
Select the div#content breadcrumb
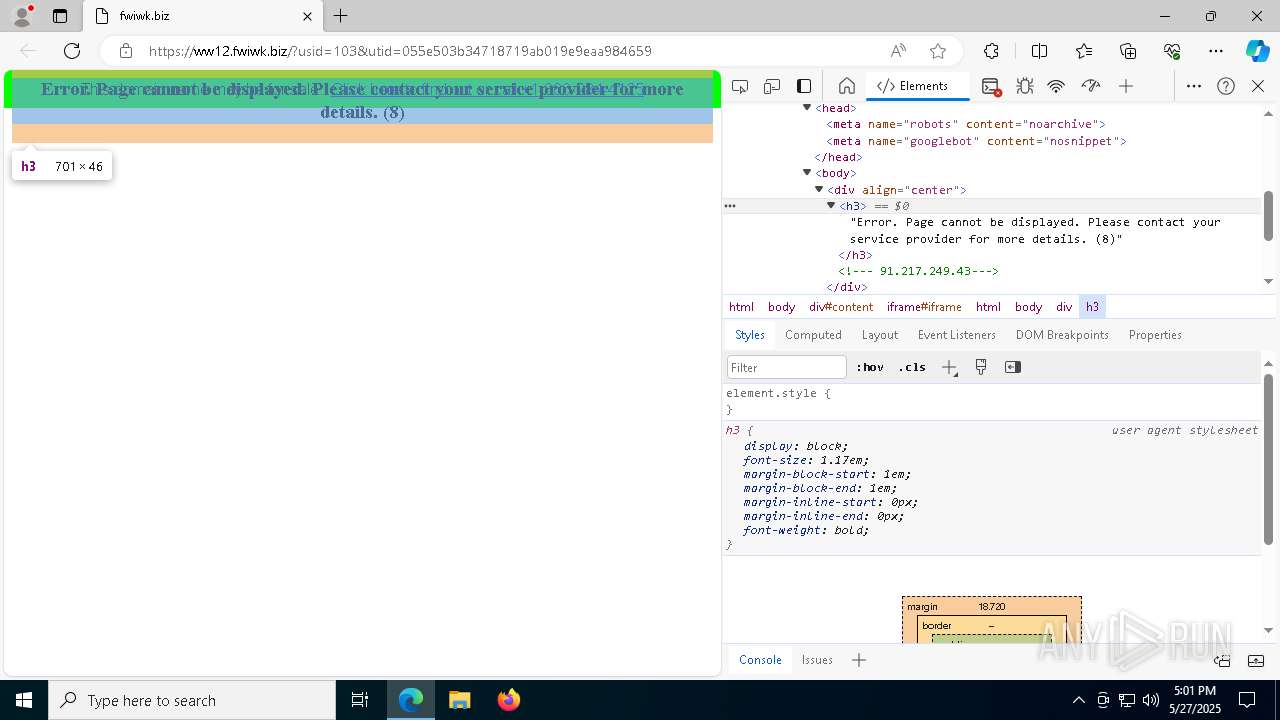pyautogui.click(x=841, y=307)
